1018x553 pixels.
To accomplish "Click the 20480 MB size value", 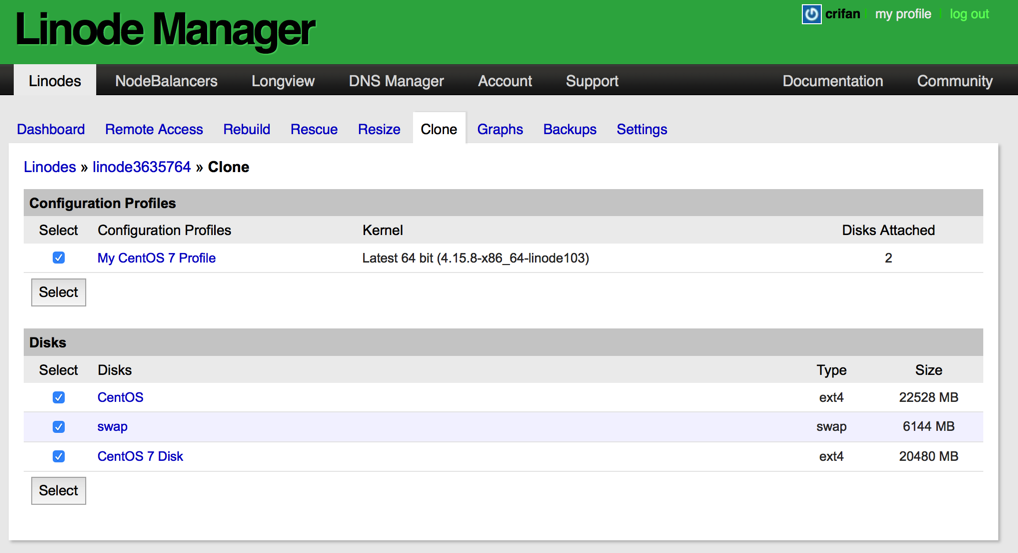I will pyautogui.click(x=928, y=456).
